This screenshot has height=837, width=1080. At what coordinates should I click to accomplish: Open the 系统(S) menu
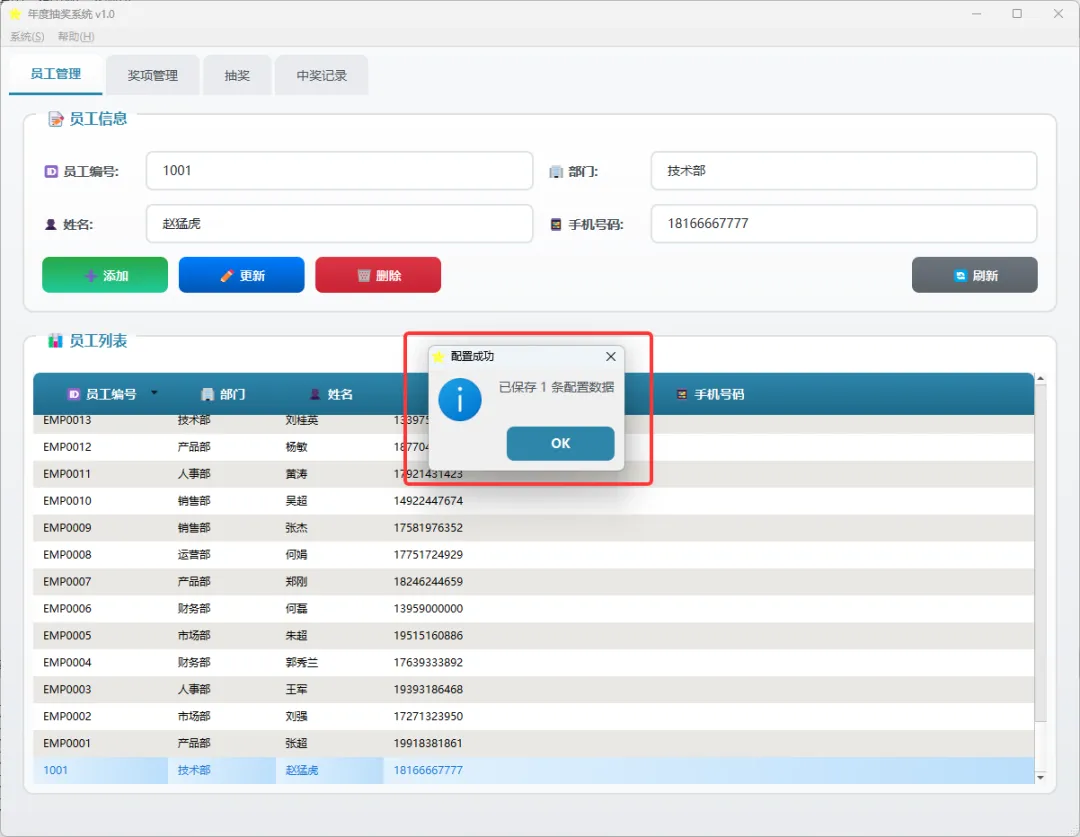coord(27,37)
